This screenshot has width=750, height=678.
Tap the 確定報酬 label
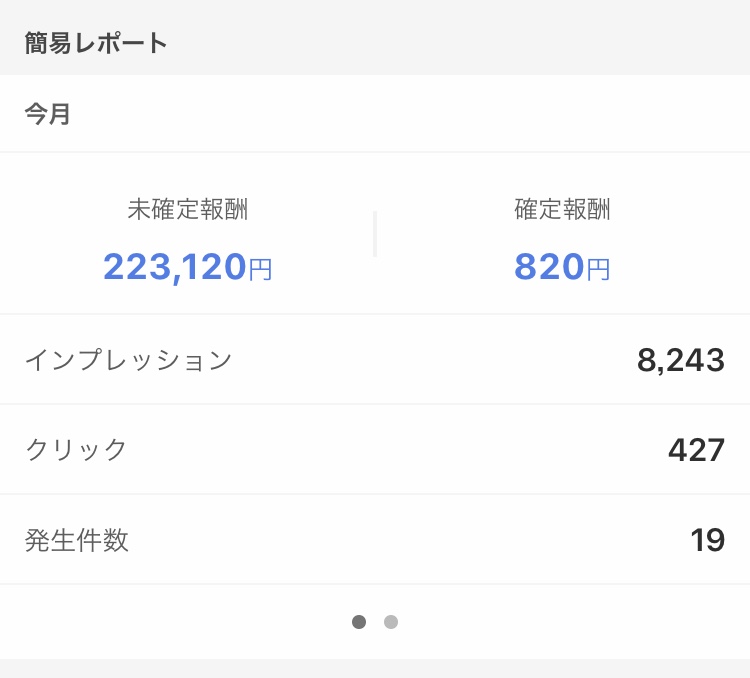click(562, 209)
